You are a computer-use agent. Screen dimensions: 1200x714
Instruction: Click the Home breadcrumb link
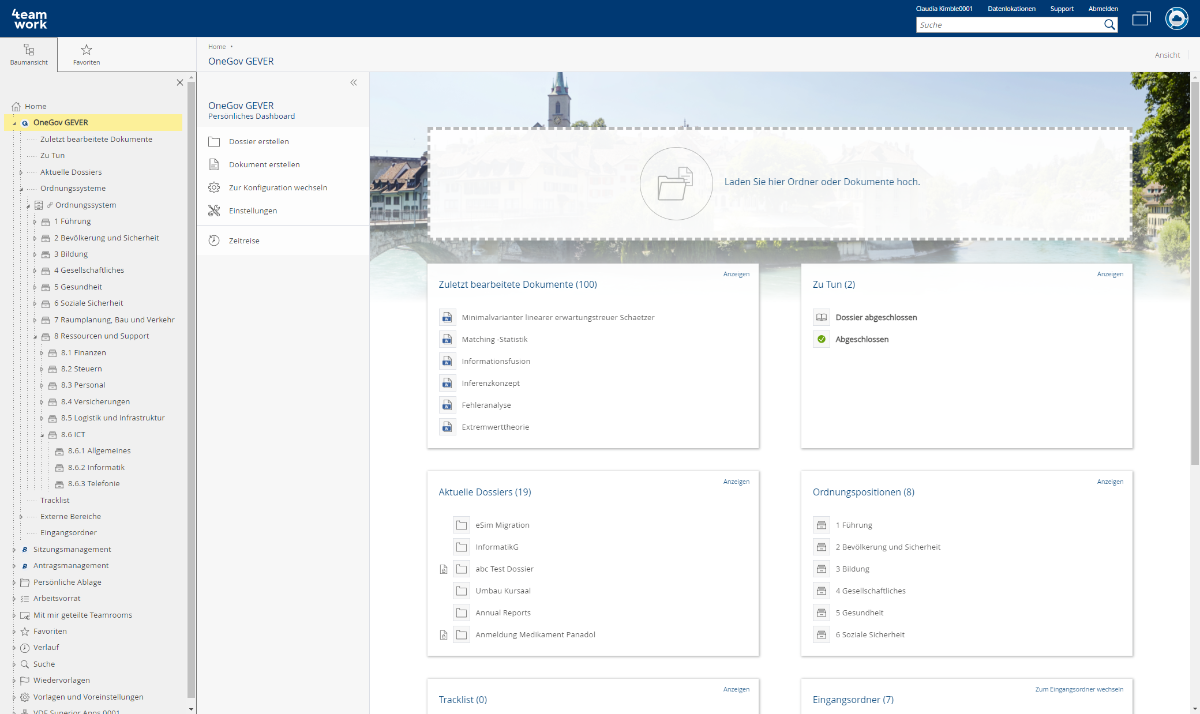pos(217,46)
